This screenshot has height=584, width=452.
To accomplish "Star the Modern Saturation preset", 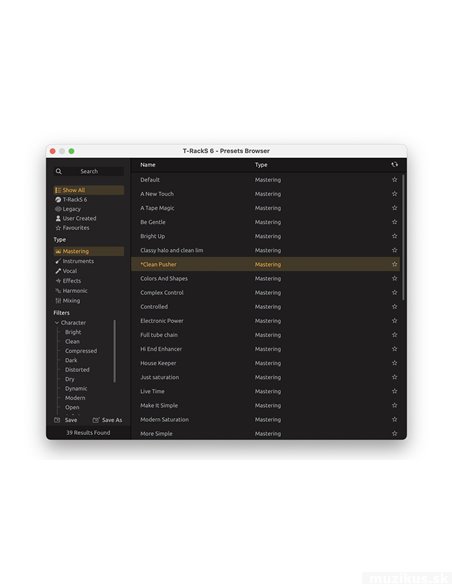I will click(394, 420).
